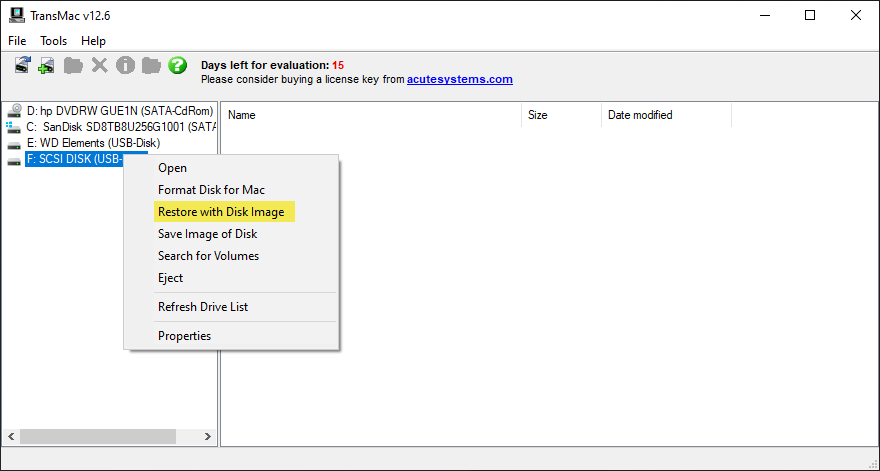Click the C: SanDisk drive icon

point(14,127)
